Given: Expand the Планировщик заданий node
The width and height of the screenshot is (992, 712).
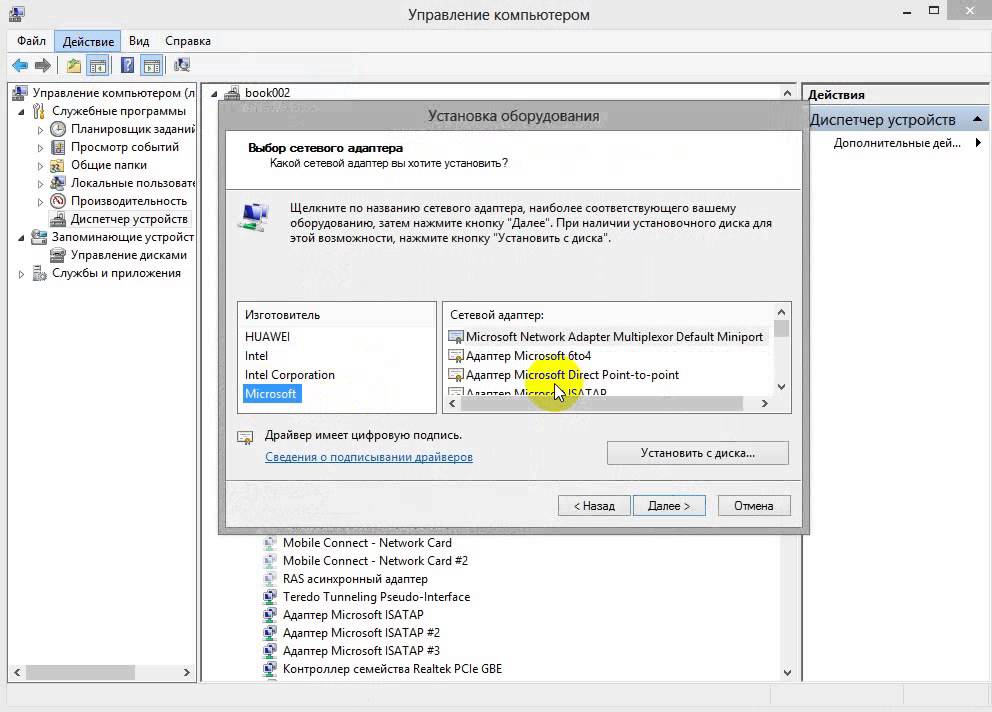Looking at the screenshot, I should point(40,130).
